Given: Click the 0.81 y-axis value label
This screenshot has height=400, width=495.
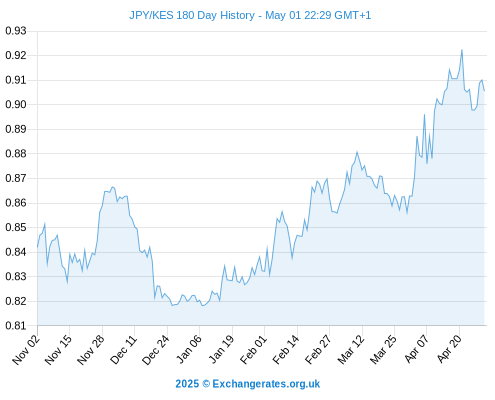Looking at the screenshot, I should tap(16, 326).
